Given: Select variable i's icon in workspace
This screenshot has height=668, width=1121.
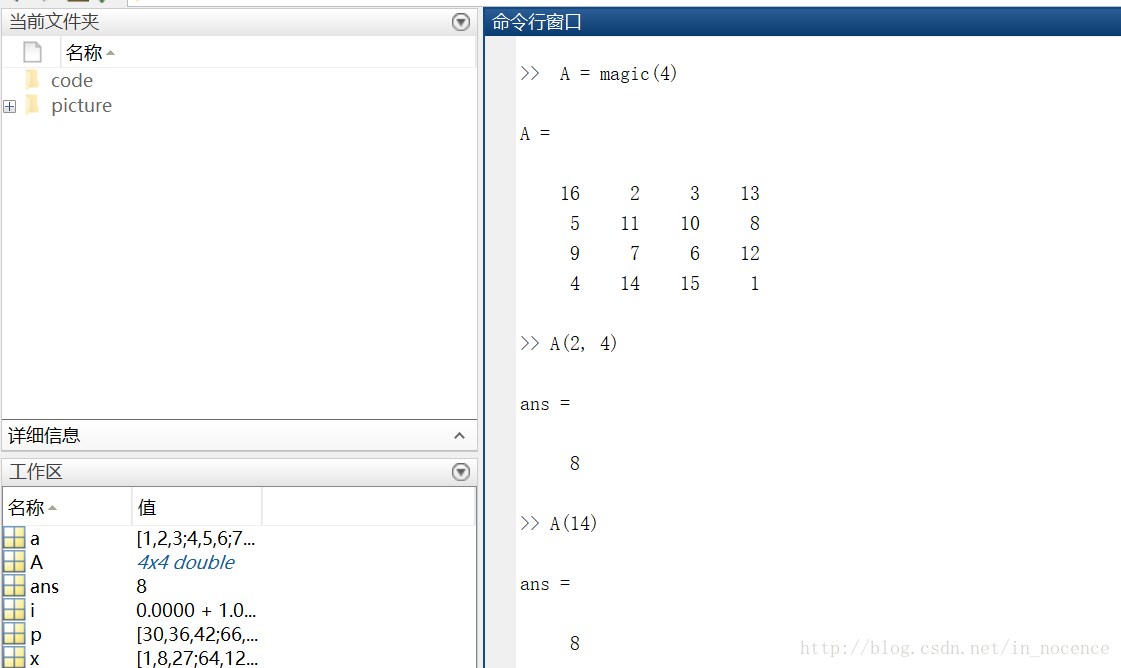Looking at the screenshot, I should pos(14,611).
